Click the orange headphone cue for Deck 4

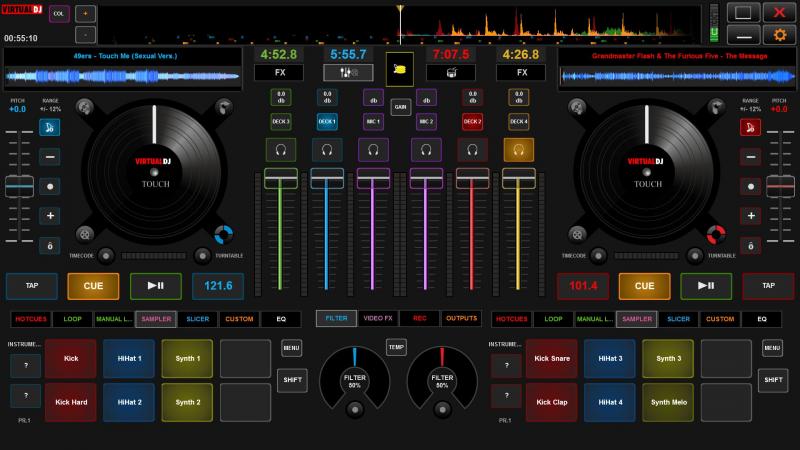(518, 150)
